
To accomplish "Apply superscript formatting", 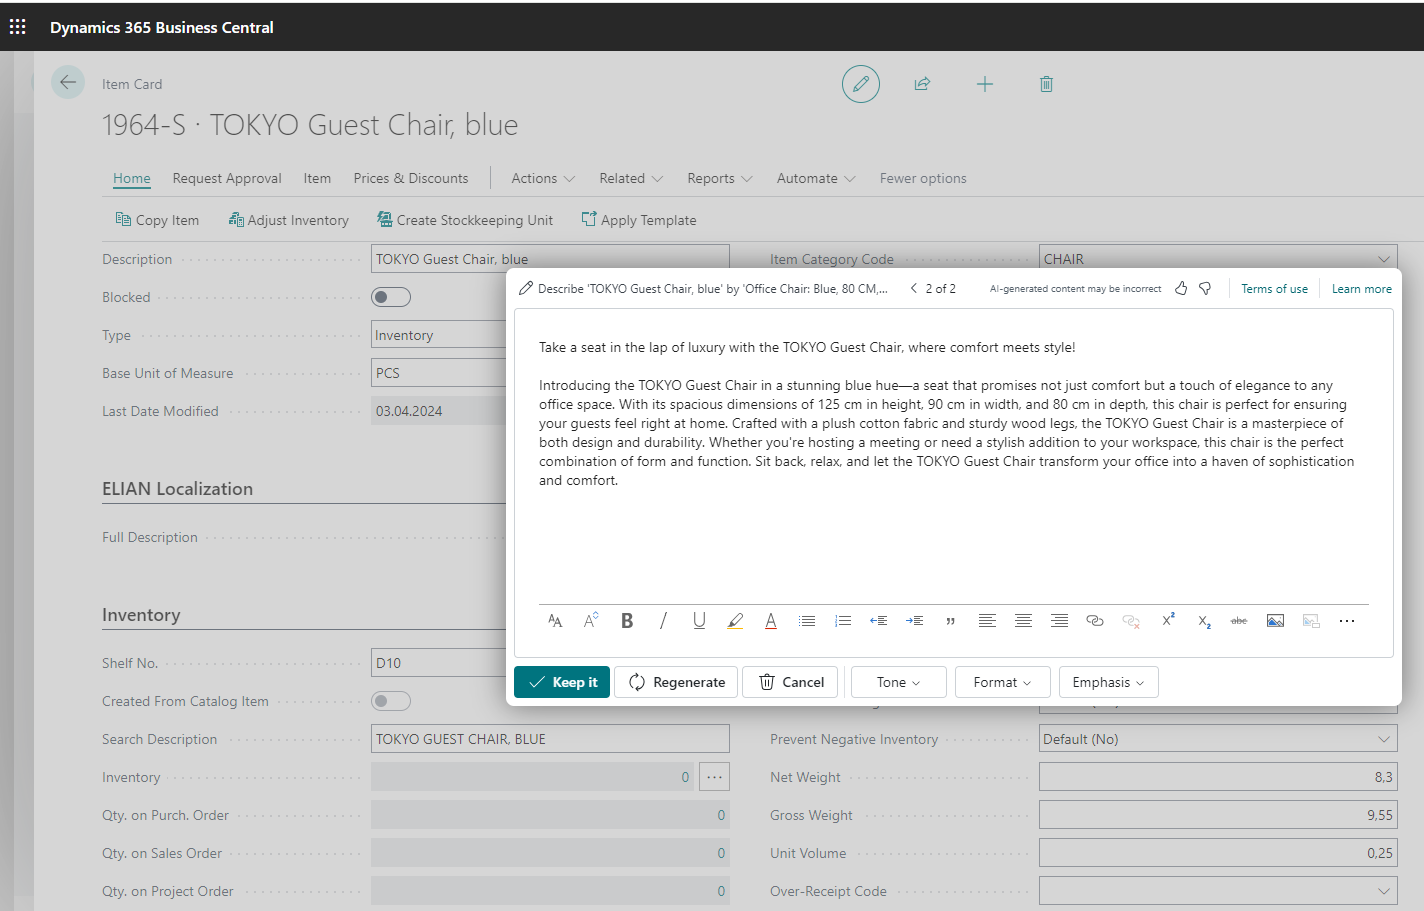I will [1167, 621].
